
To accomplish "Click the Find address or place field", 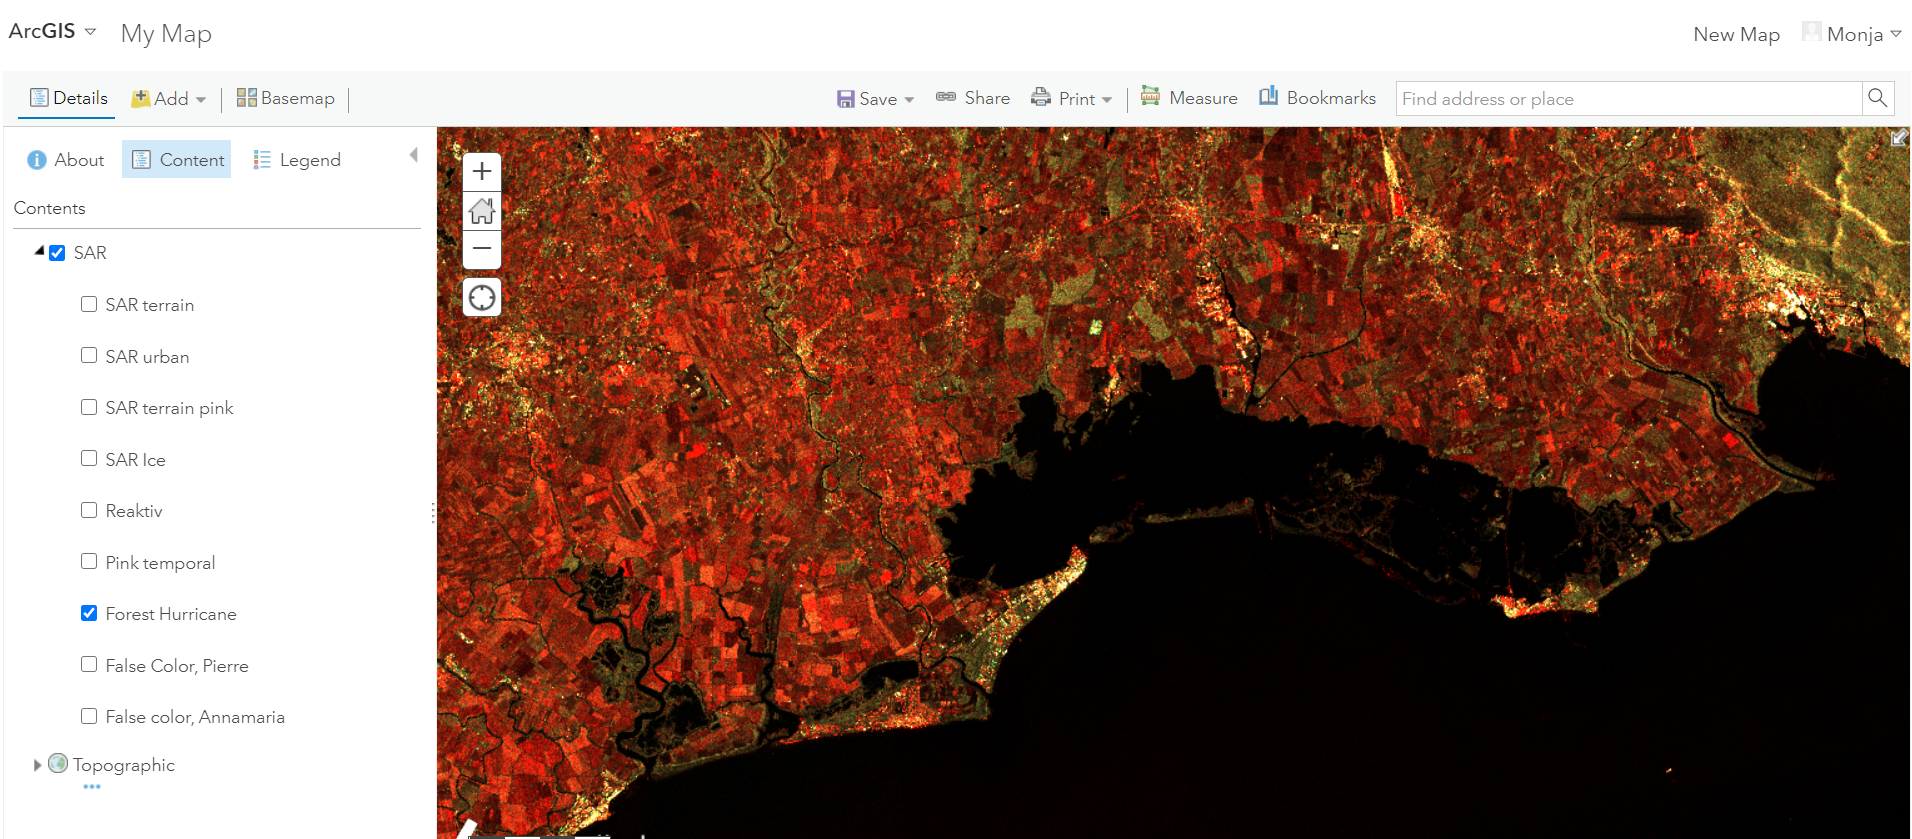I will [1627, 98].
